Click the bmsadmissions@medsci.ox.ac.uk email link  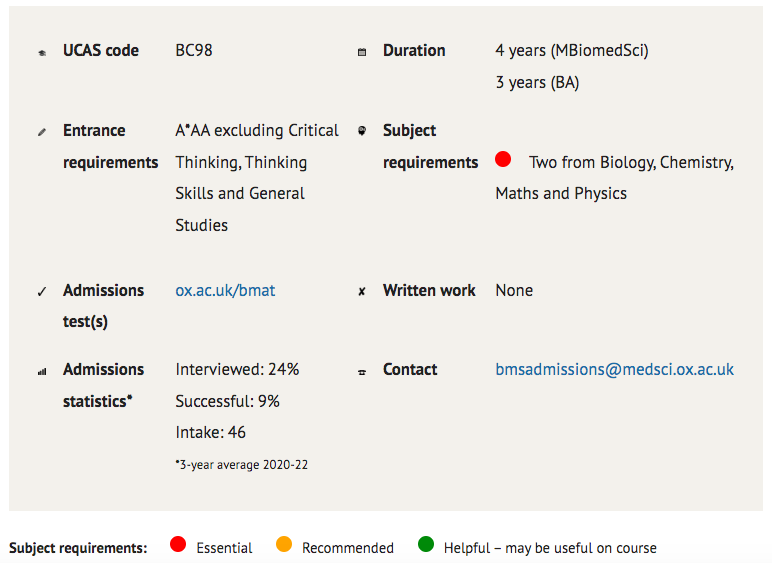coord(614,369)
